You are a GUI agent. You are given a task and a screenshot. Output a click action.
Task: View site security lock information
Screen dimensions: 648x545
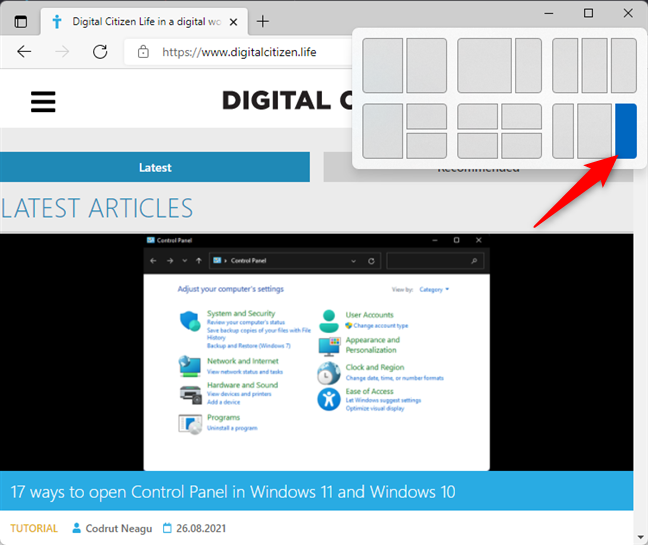coord(143,52)
